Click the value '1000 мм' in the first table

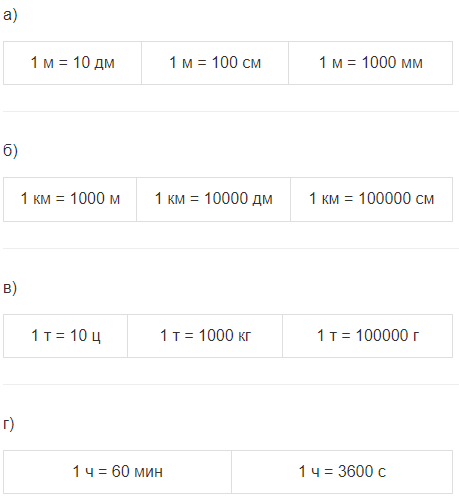coord(392,63)
